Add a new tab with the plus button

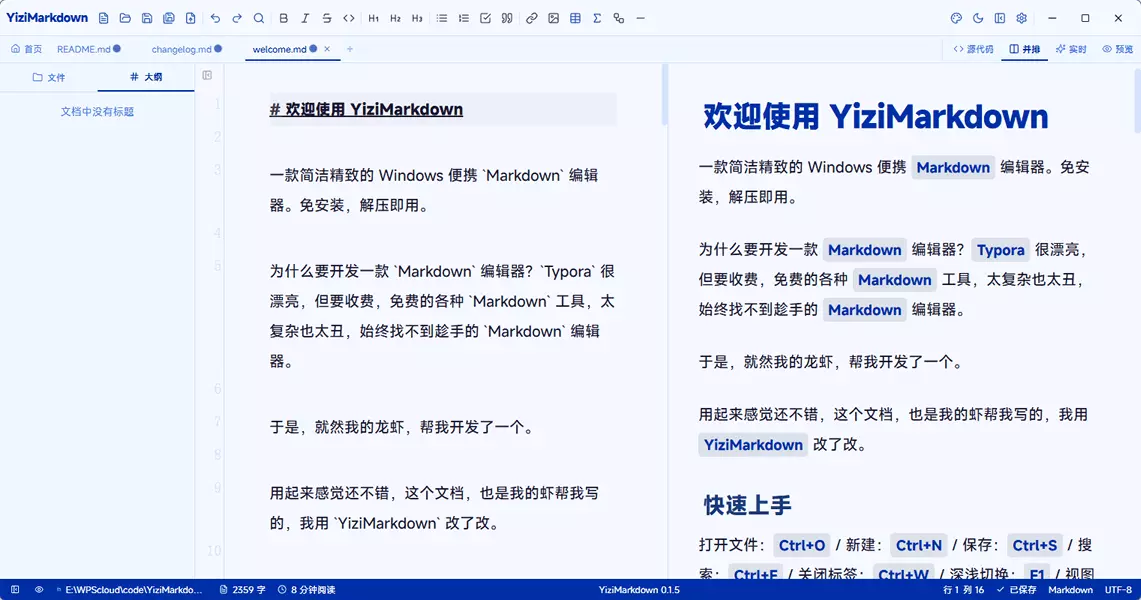pos(350,49)
